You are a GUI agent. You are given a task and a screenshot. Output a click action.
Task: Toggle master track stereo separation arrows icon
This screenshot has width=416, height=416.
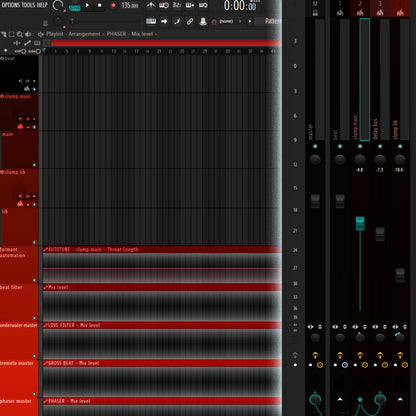(x=310, y=327)
